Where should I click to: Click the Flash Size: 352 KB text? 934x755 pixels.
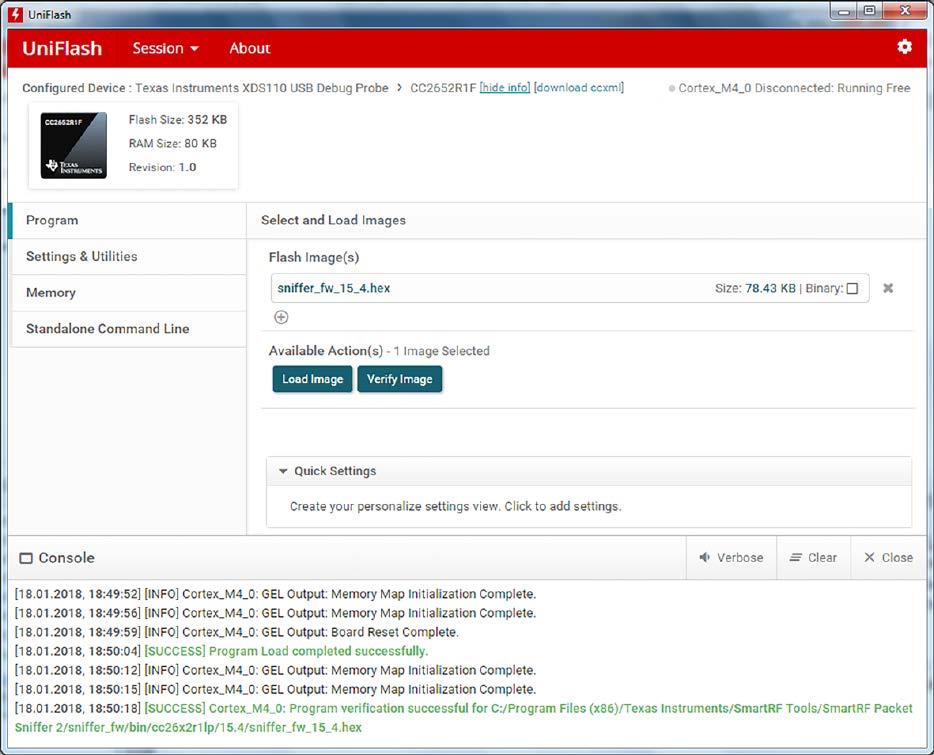coord(178,120)
